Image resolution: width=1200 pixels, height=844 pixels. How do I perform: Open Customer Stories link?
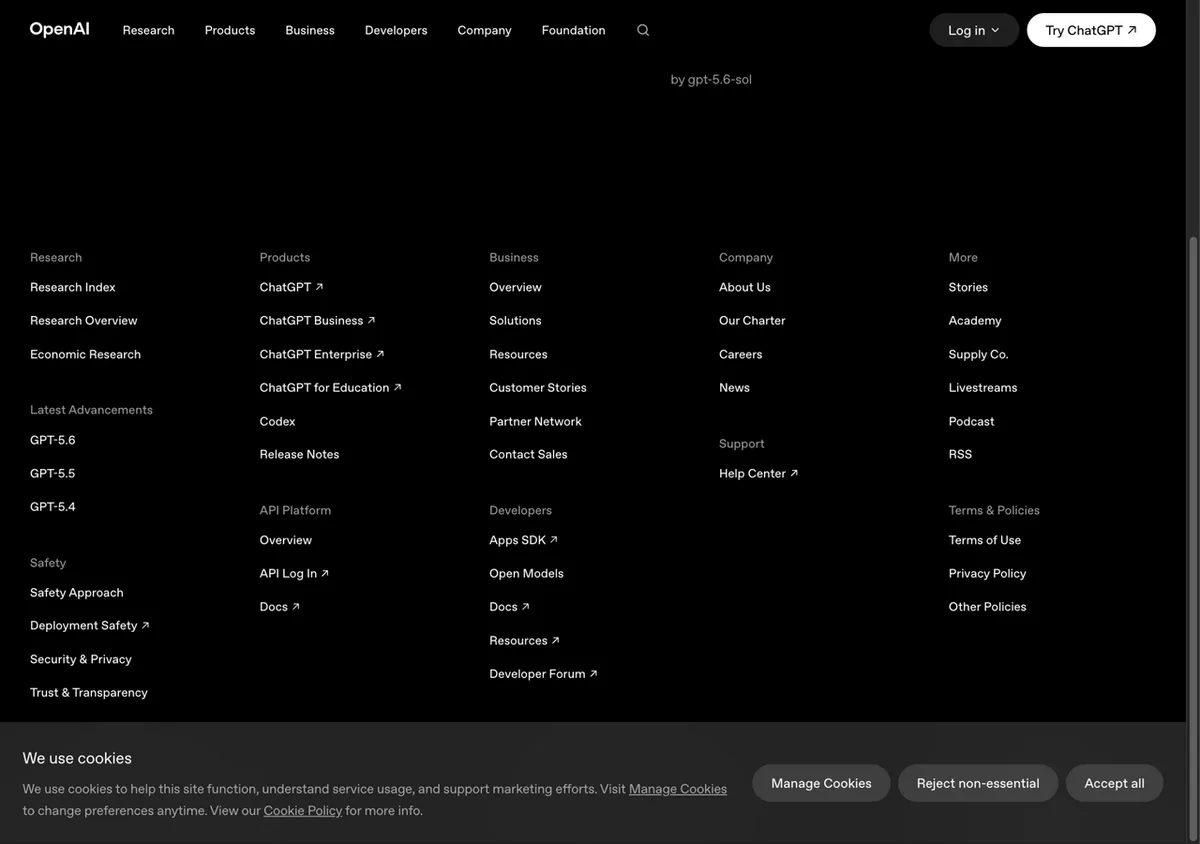538,388
